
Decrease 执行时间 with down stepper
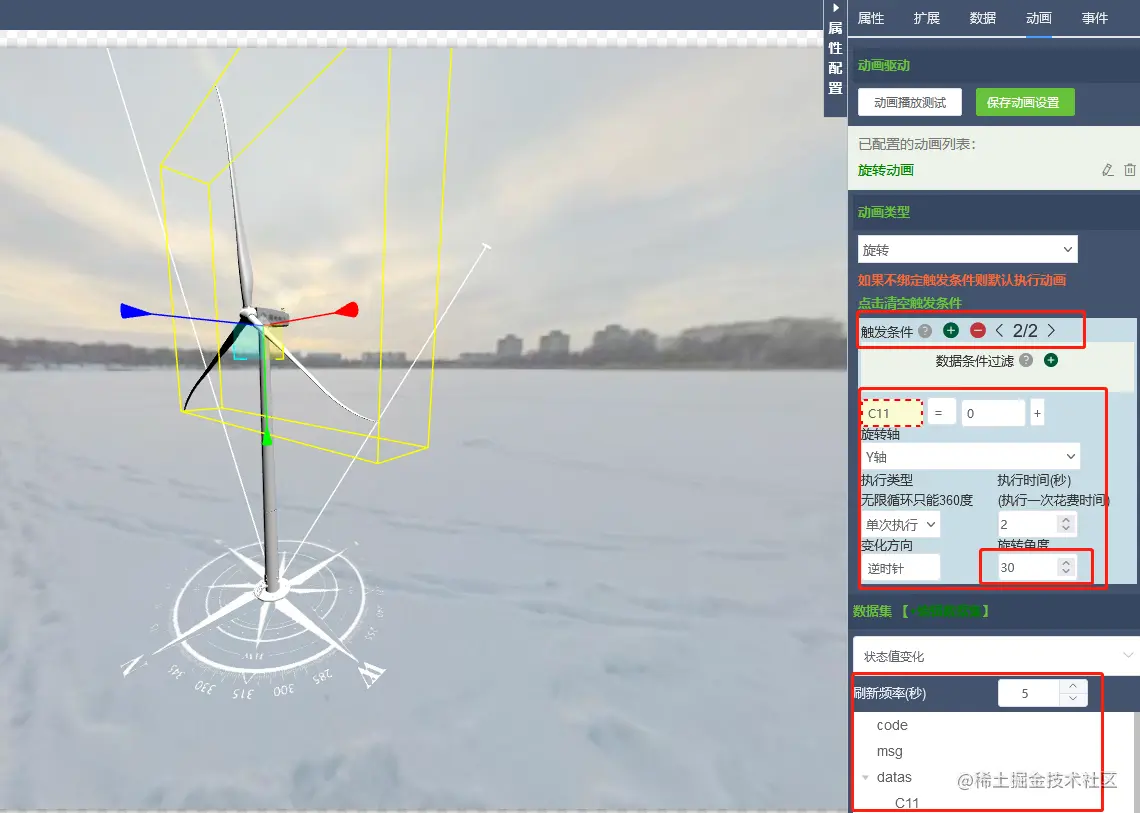click(x=1066, y=529)
